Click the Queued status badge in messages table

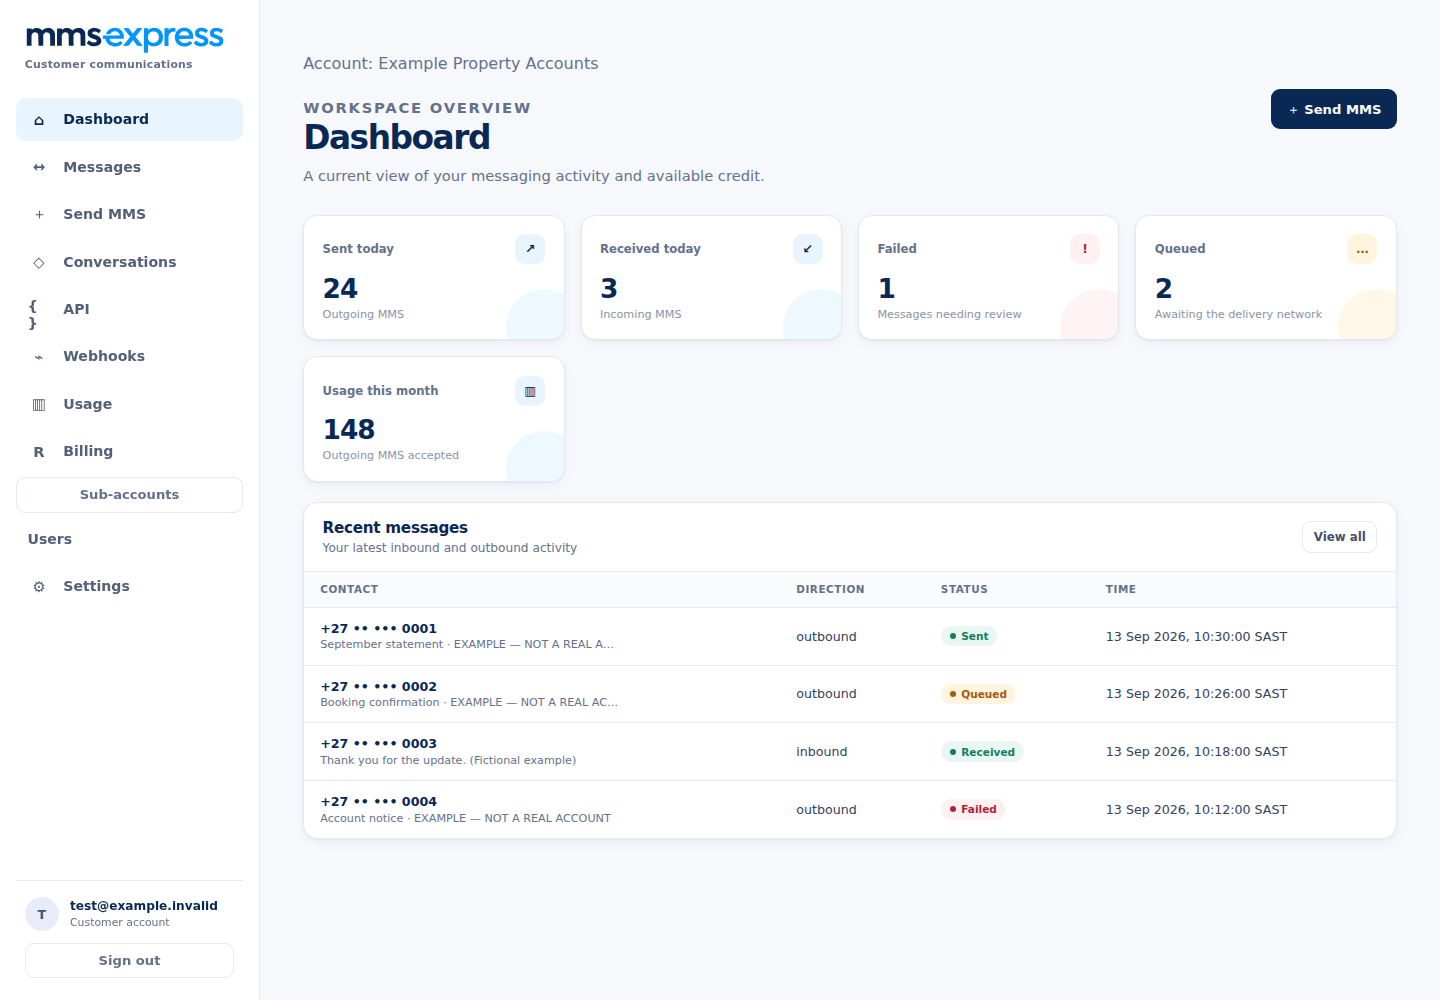978,694
